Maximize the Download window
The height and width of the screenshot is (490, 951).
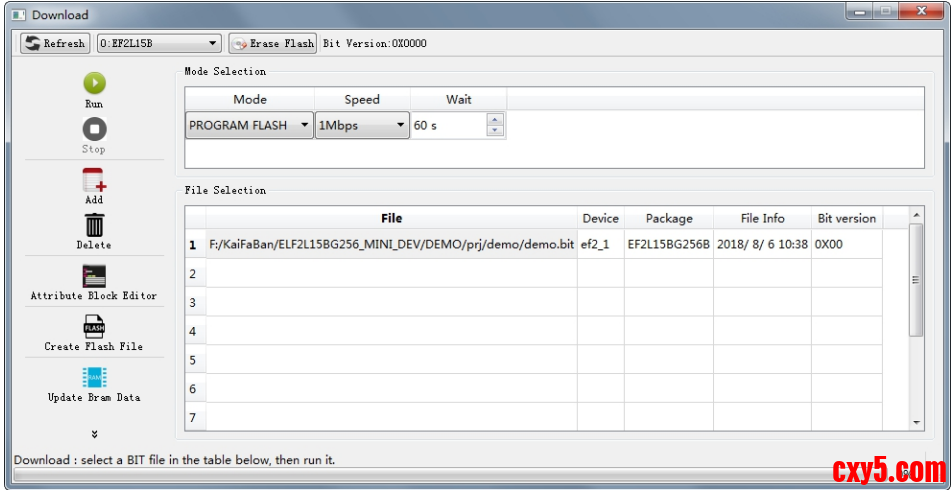pos(887,11)
